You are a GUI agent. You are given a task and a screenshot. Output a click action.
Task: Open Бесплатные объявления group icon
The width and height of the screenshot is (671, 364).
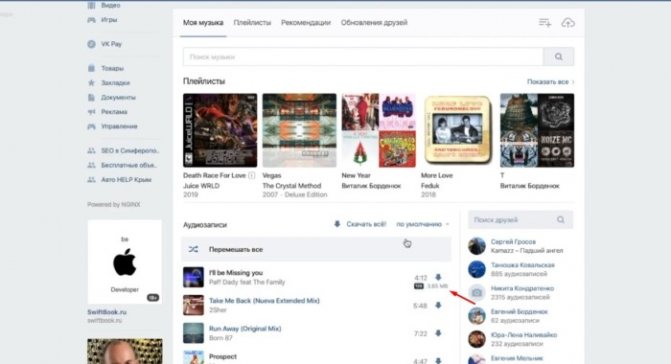pyautogui.click(x=91, y=165)
